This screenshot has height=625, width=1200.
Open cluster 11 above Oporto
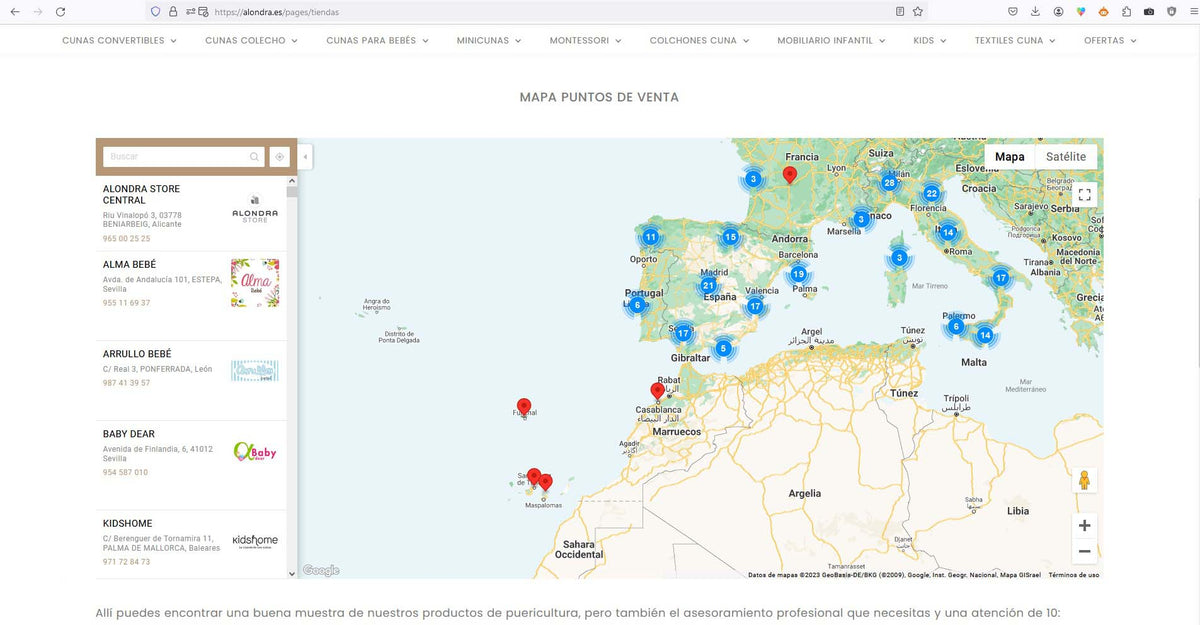650,237
